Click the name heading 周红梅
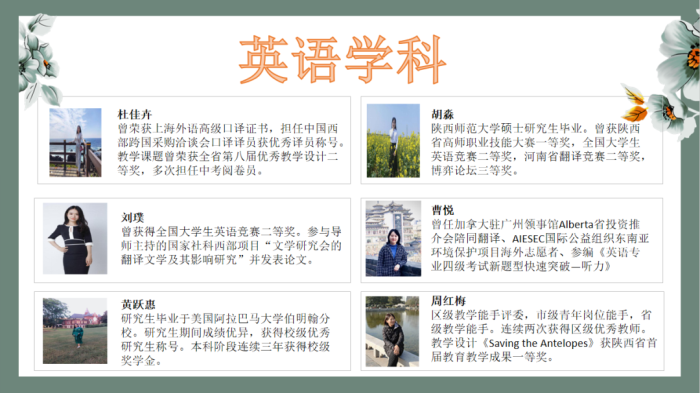Image resolution: width=700 pixels, height=393 pixels. [x=448, y=301]
